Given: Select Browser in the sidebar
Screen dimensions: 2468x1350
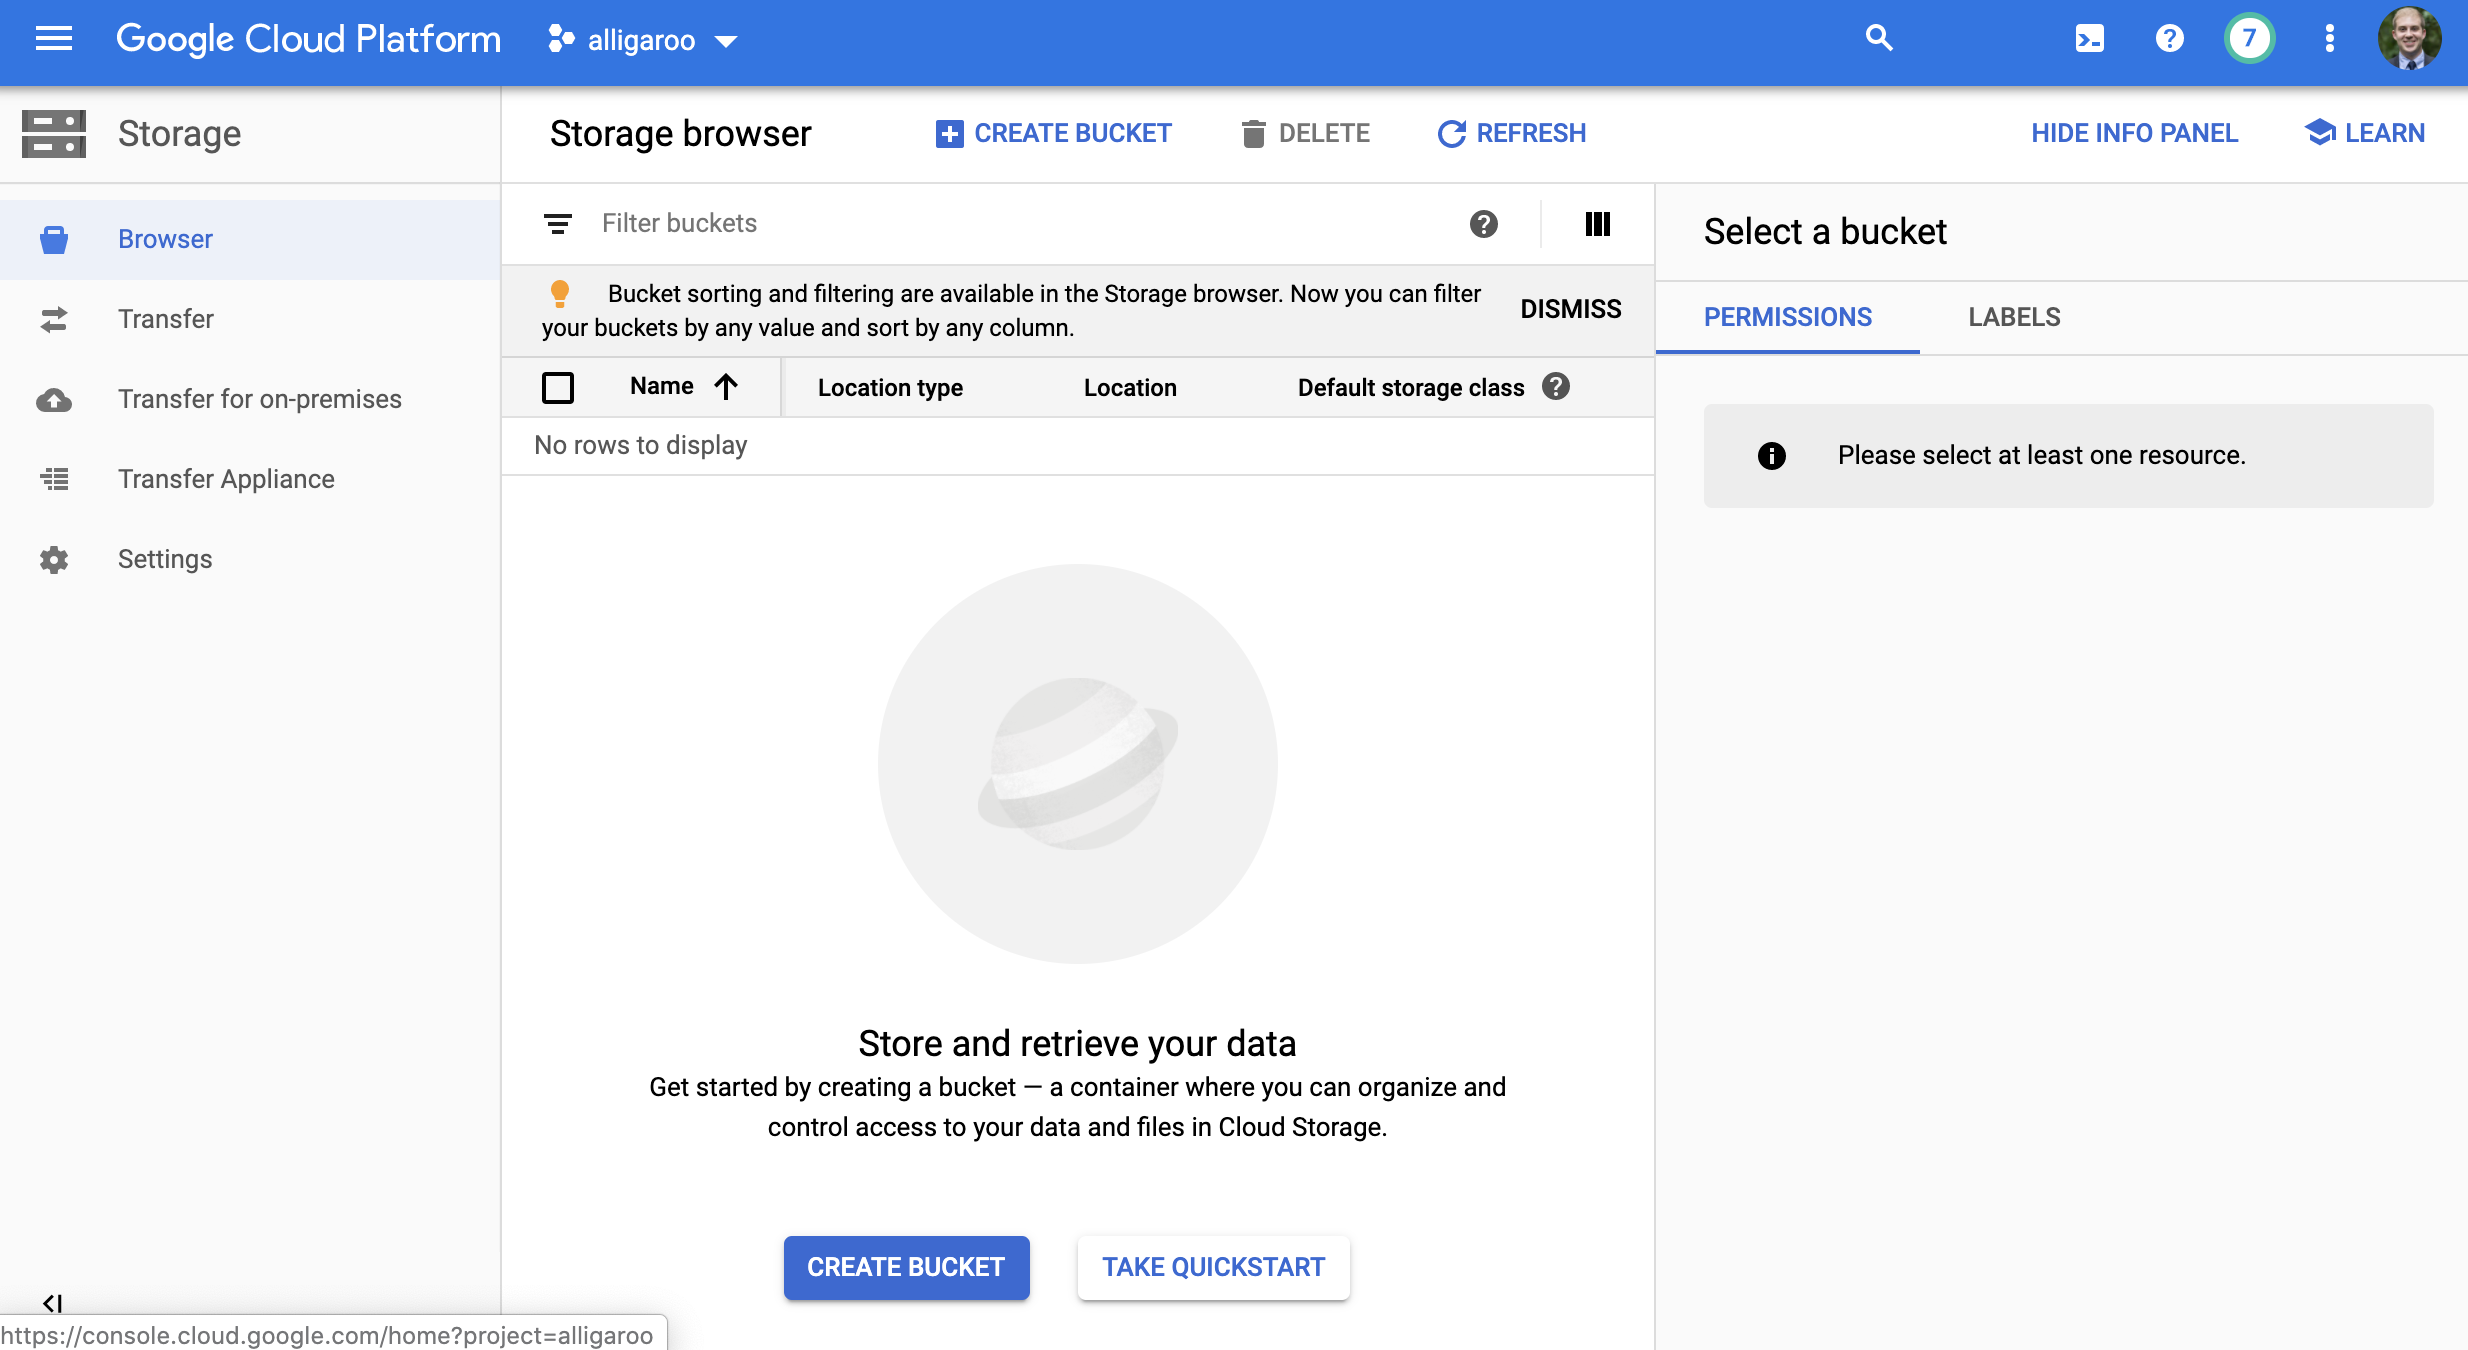Looking at the screenshot, I should point(250,239).
